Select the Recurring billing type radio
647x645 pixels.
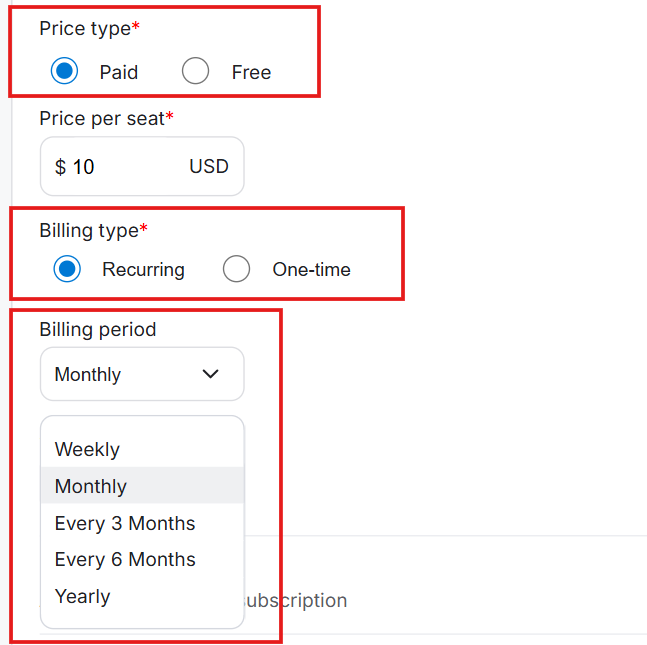[x=67, y=269]
